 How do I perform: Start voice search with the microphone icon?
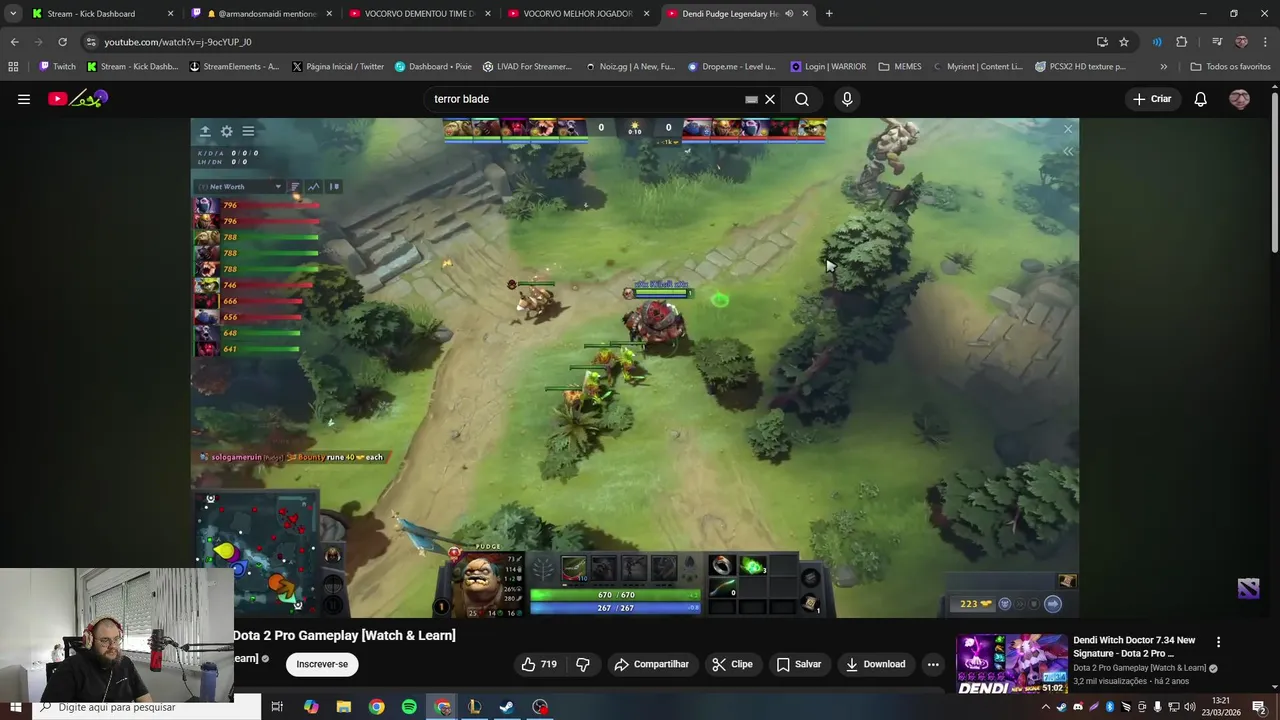tap(847, 99)
